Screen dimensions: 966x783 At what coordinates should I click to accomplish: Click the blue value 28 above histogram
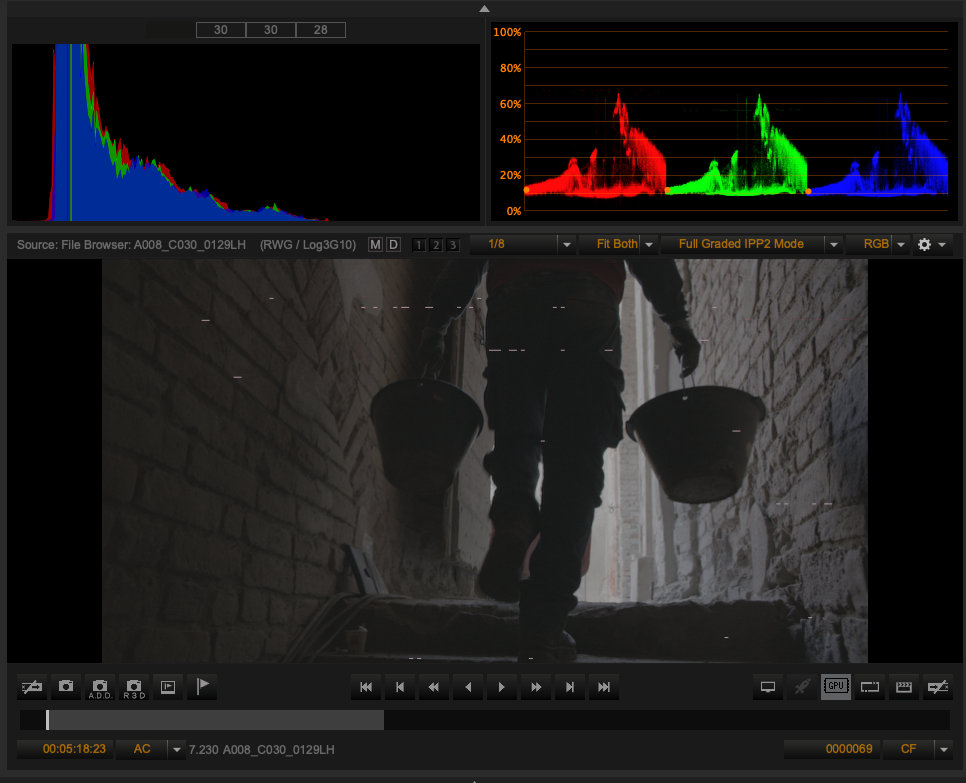(x=320, y=30)
